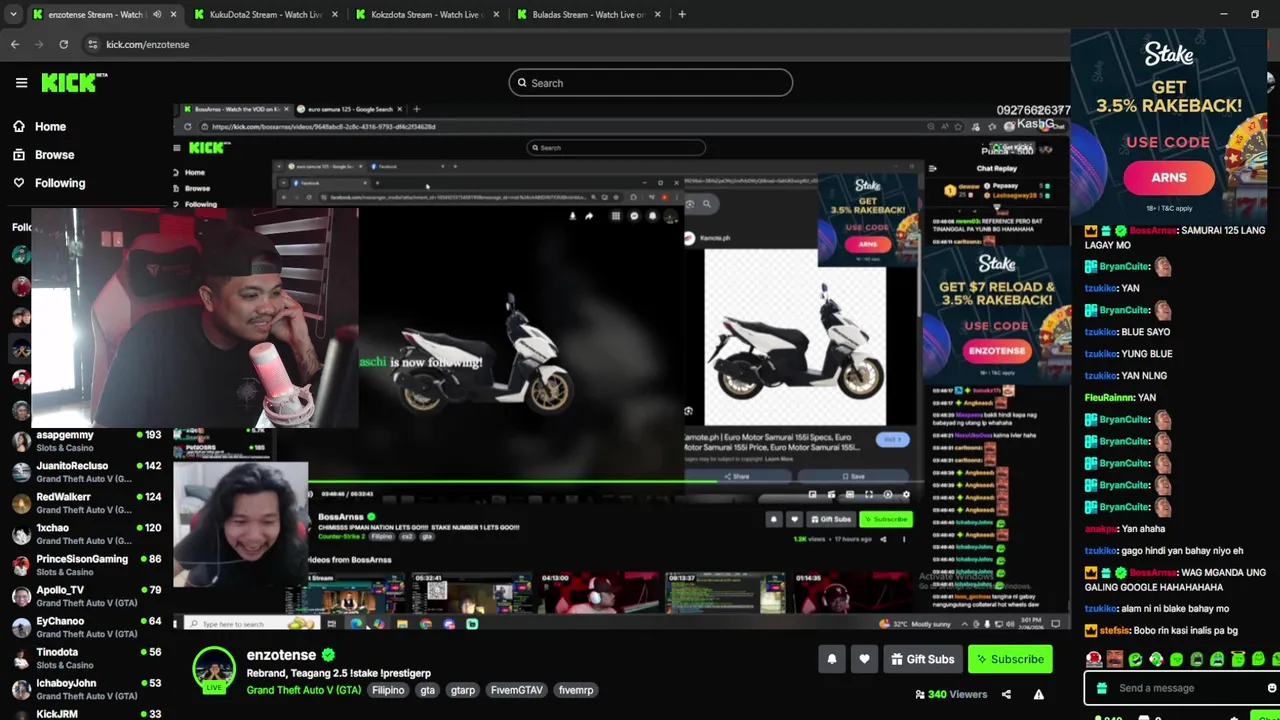Open RedWalkerr channel in sidebar

point(86,503)
